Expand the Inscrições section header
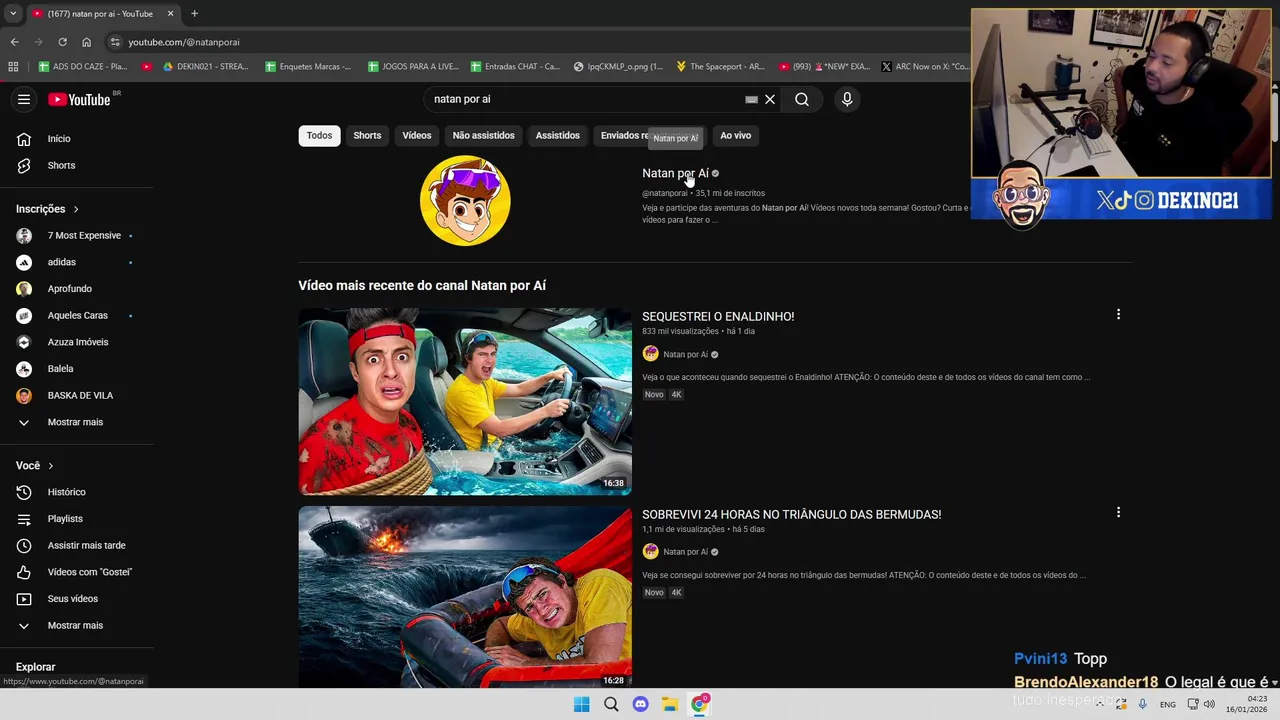The image size is (1280, 720). click(x=47, y=209)
